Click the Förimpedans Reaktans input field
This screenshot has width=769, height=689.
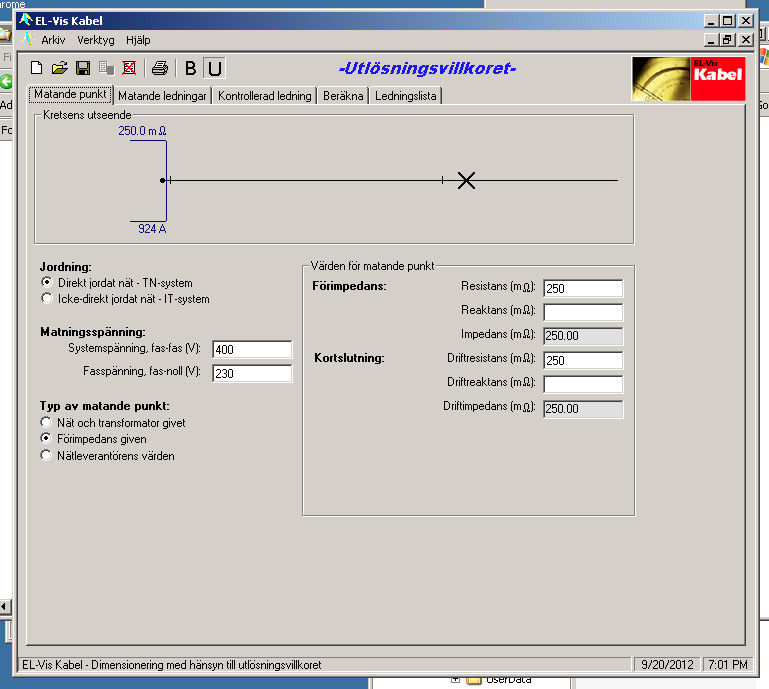click(583, 312)
